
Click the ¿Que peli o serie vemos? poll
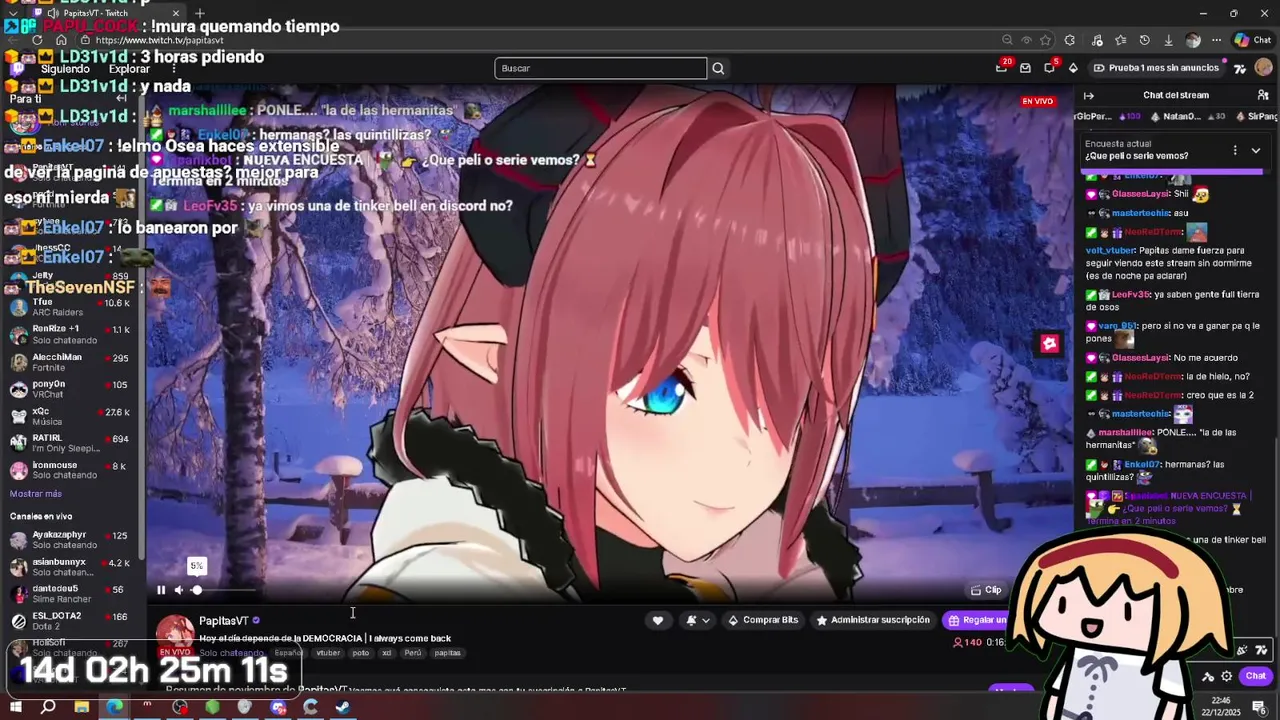(x=1137, y=156)
